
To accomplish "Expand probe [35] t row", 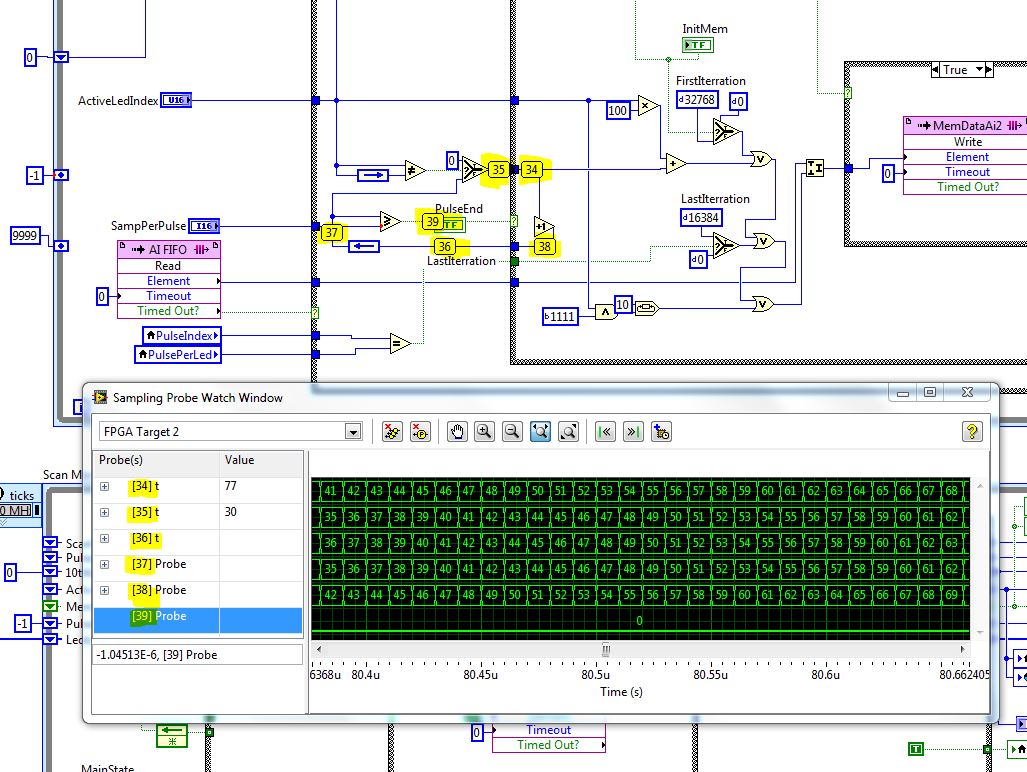I will tap(104, 513).
